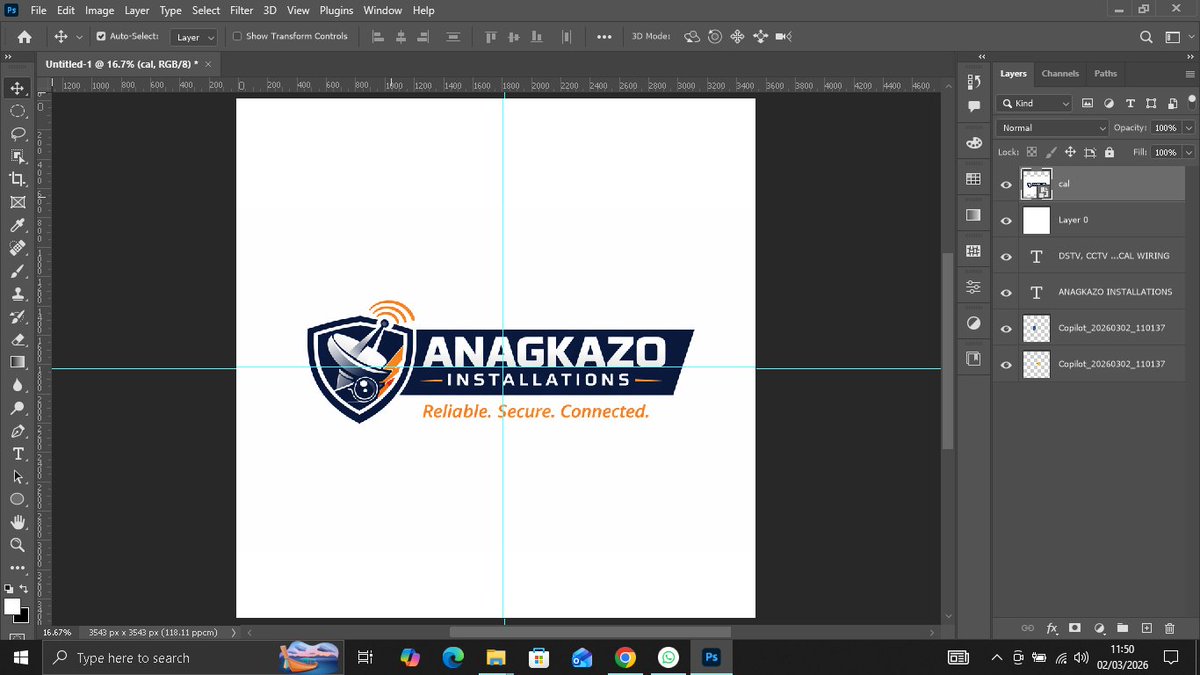The image size is (1200, 675).
Task: Select the Lasso tool
Action: 18,134
